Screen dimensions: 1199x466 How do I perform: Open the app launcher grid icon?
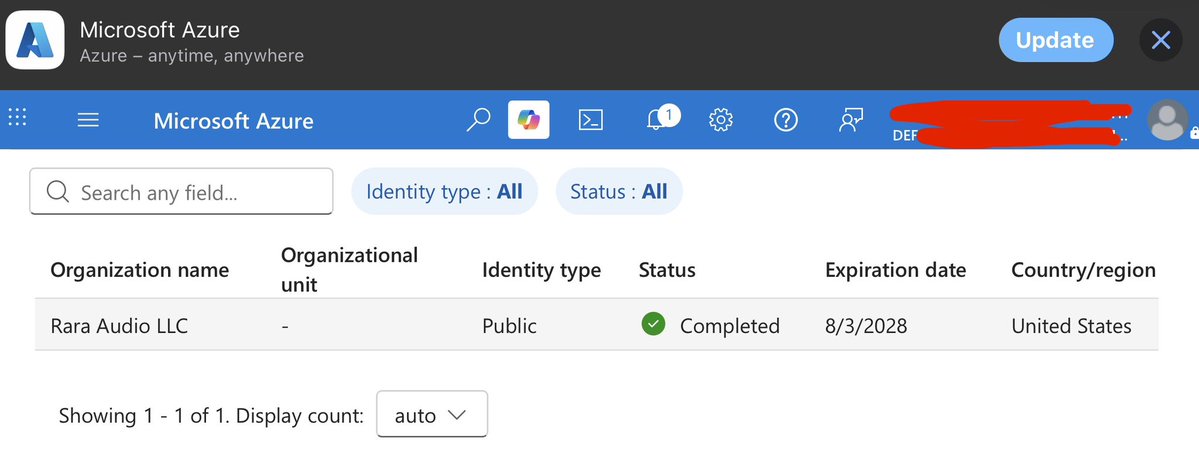click(17, 117)
